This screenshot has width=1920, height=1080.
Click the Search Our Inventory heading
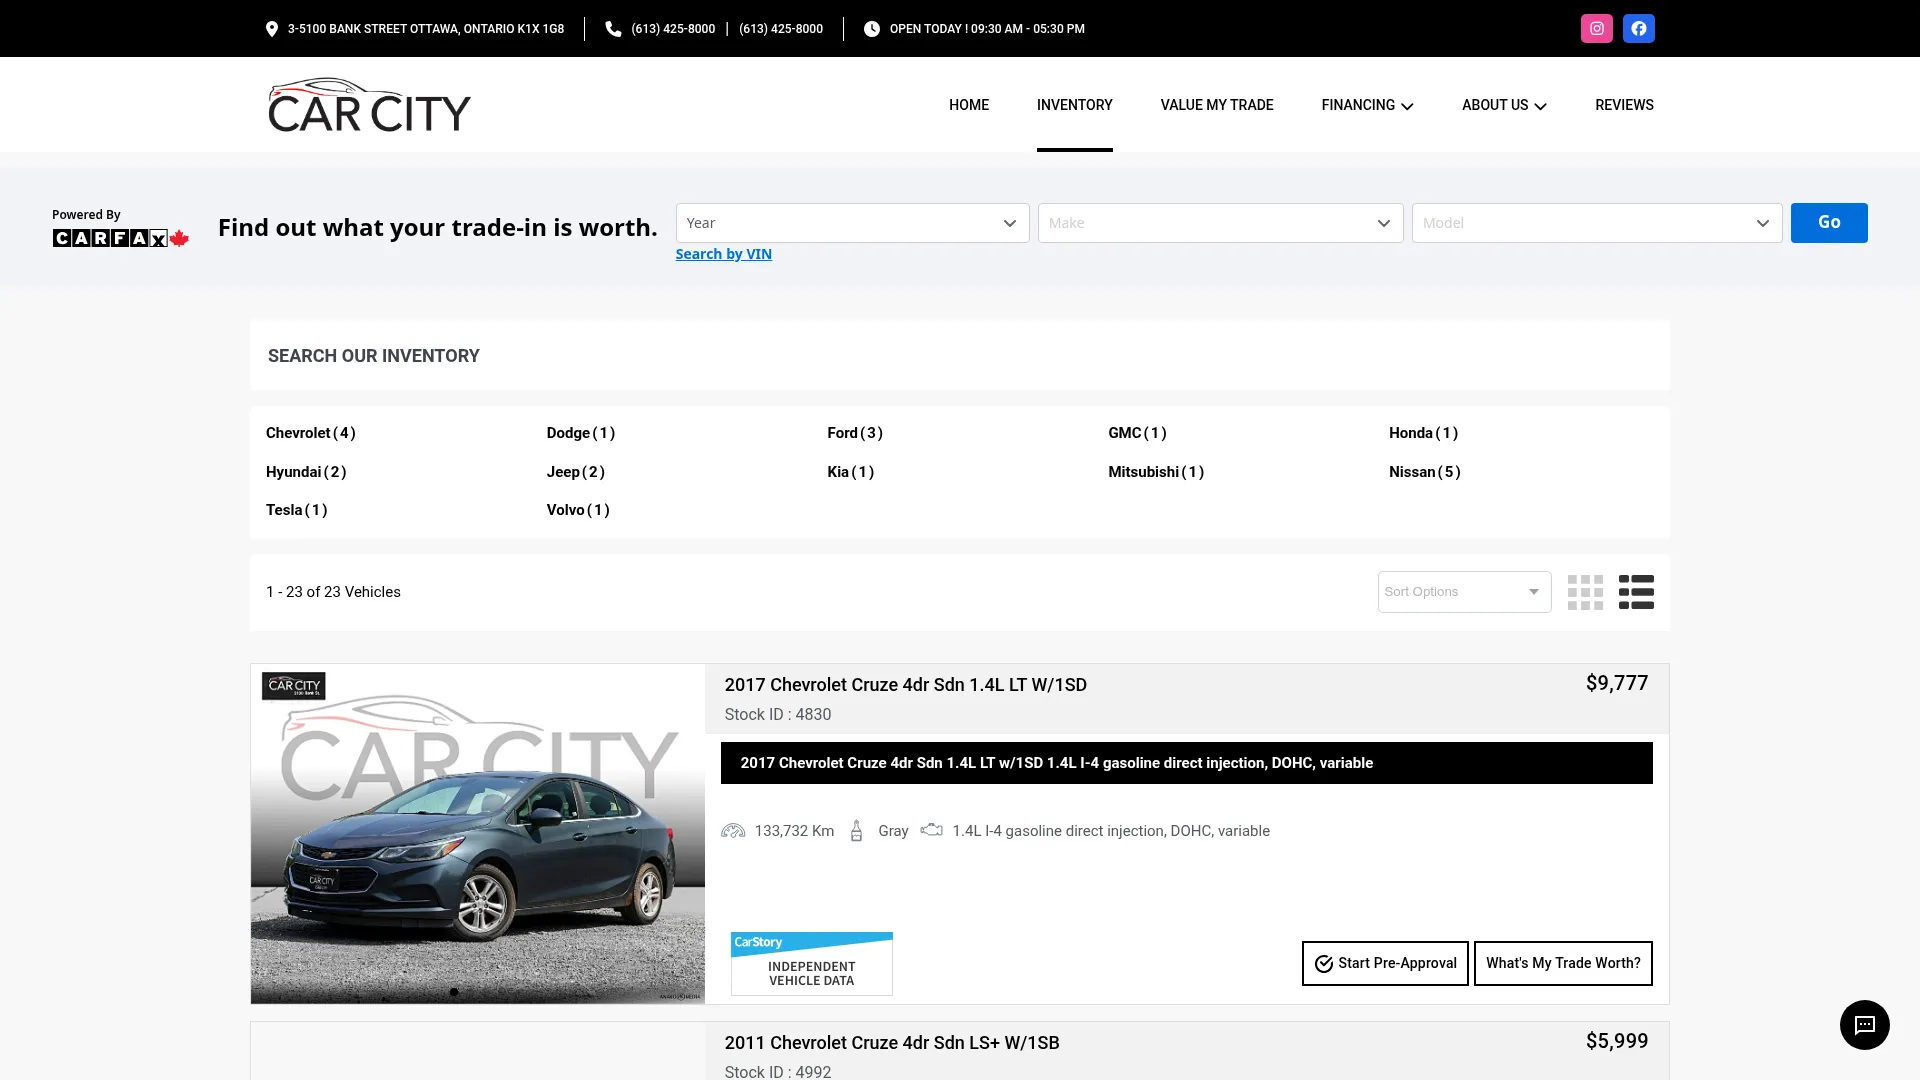374,356
